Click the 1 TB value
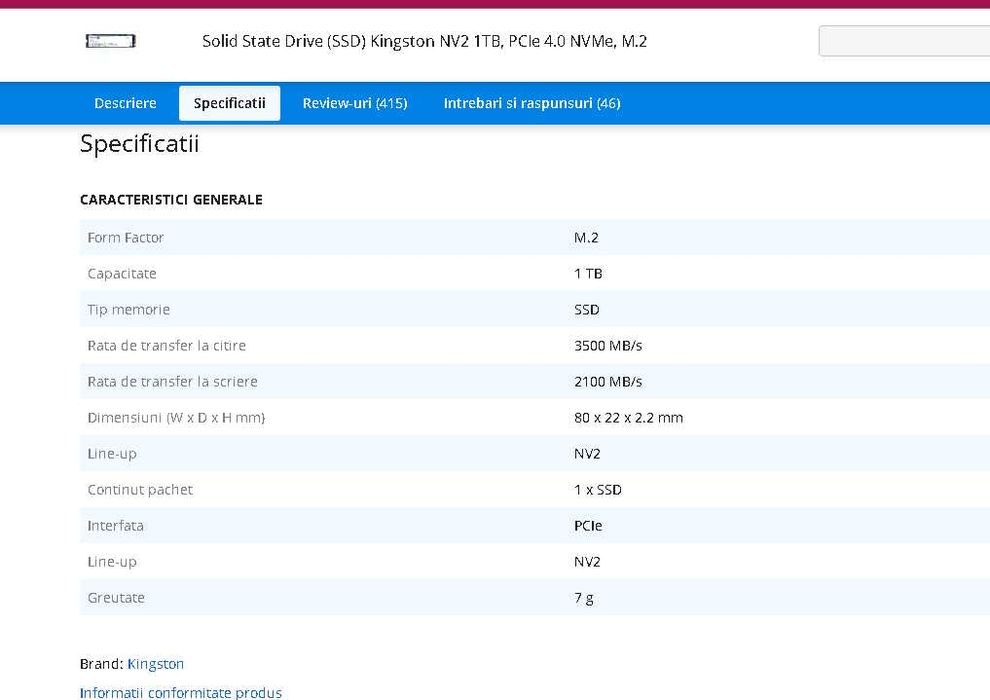The width and height of the screenshot is (990, 700). 588,274
